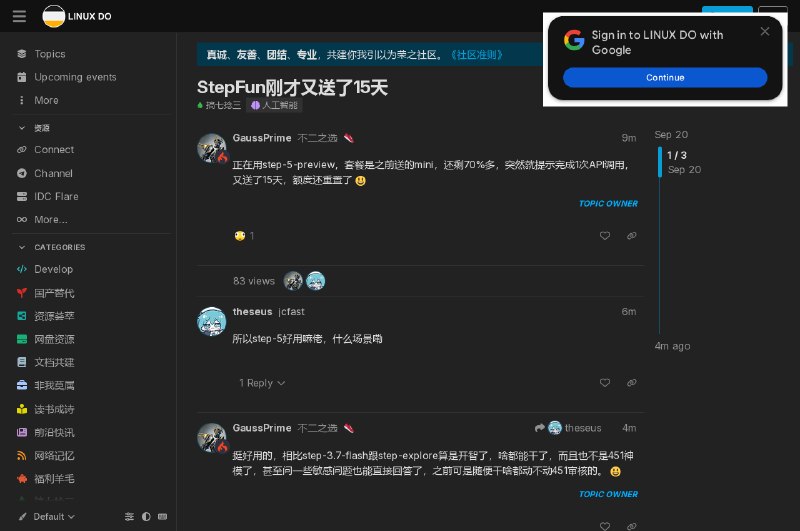This screenshot has height=531, width=800.
Task: Click the 1 / 3 timeline position
Action: pyautogui.click(x=677, y=155)
